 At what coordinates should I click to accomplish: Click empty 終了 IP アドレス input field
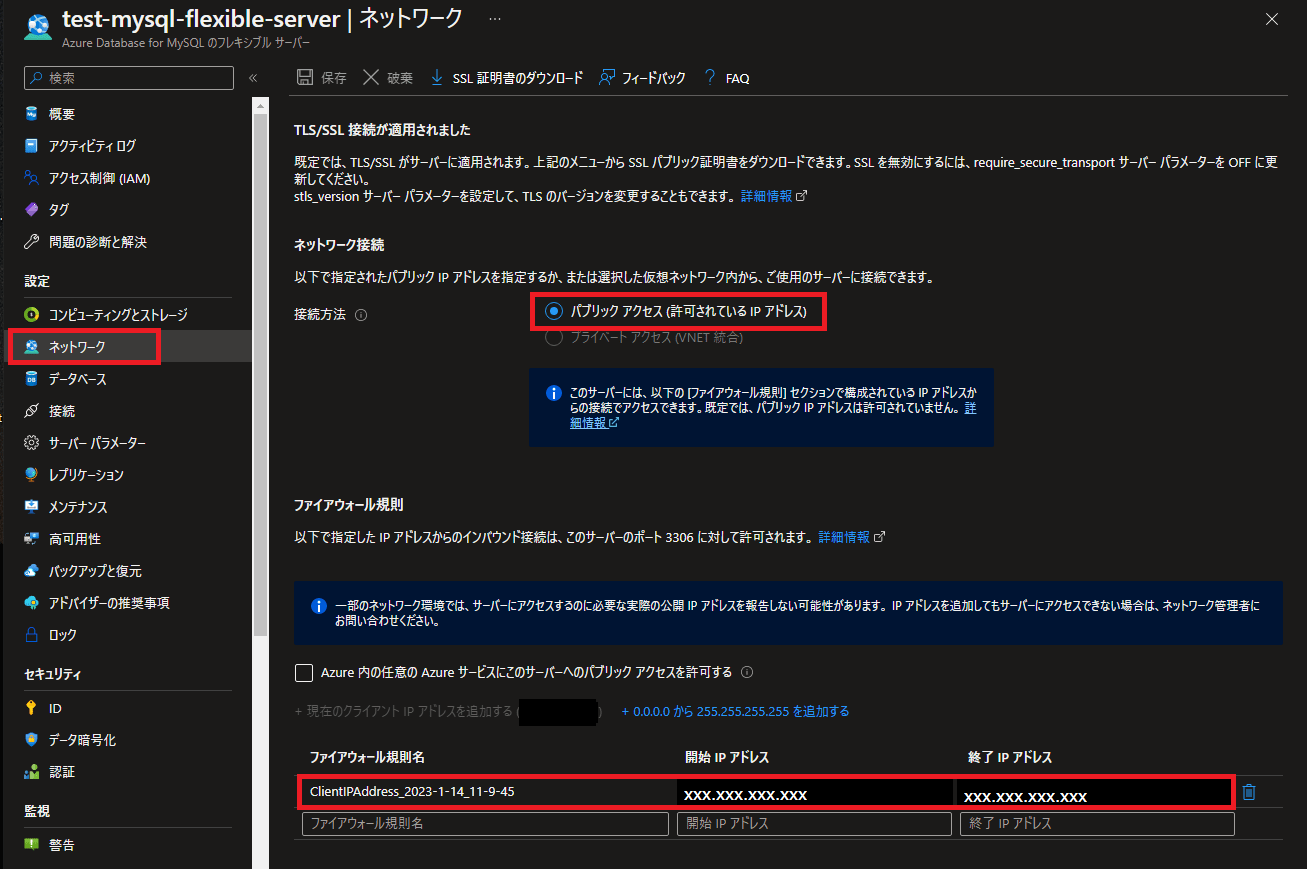coord(1097,824)
